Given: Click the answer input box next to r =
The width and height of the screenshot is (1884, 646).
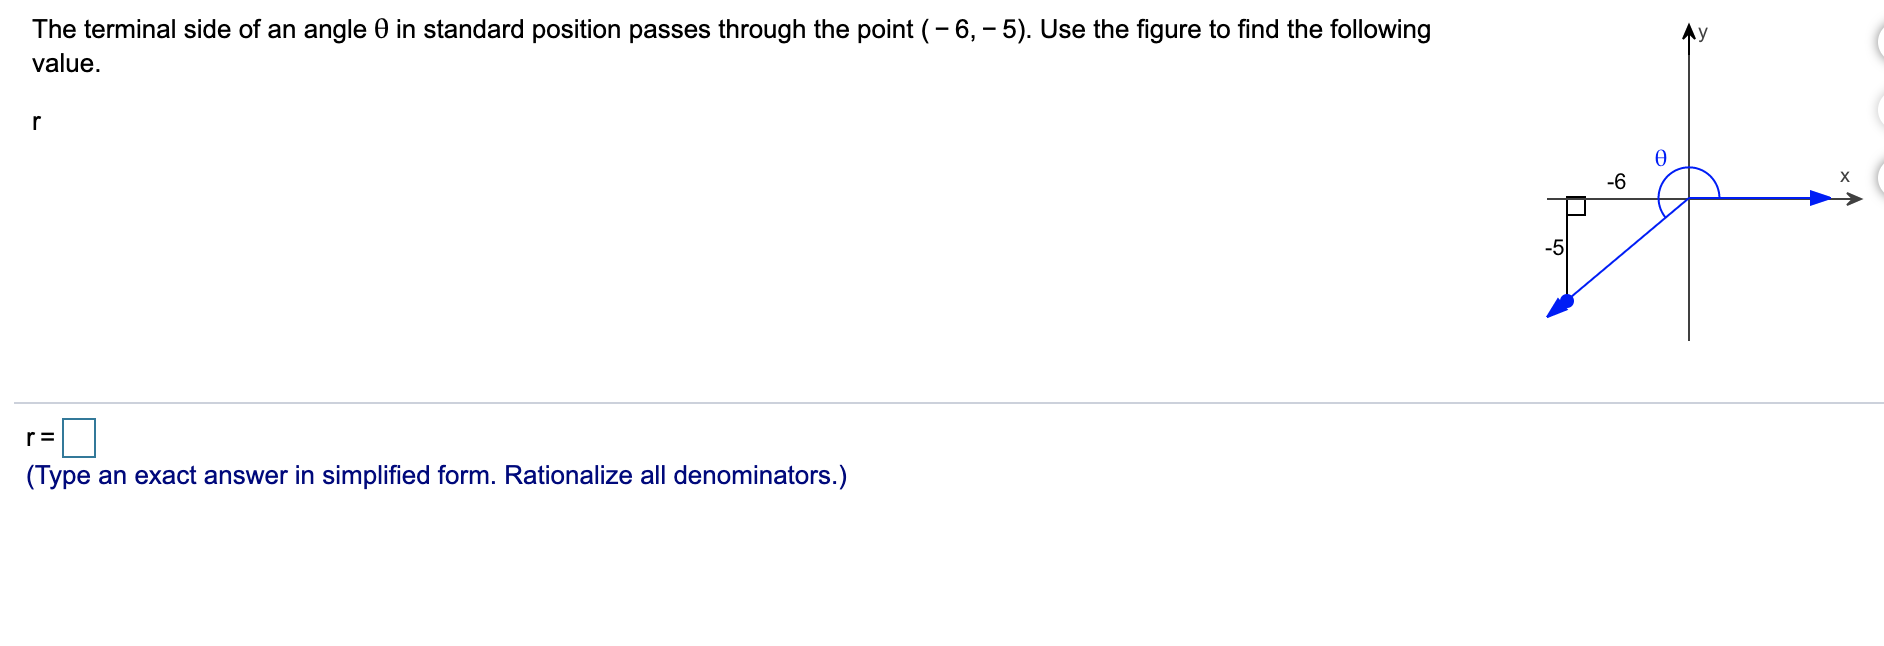Looking at the screenshot, I should [79, 437].
